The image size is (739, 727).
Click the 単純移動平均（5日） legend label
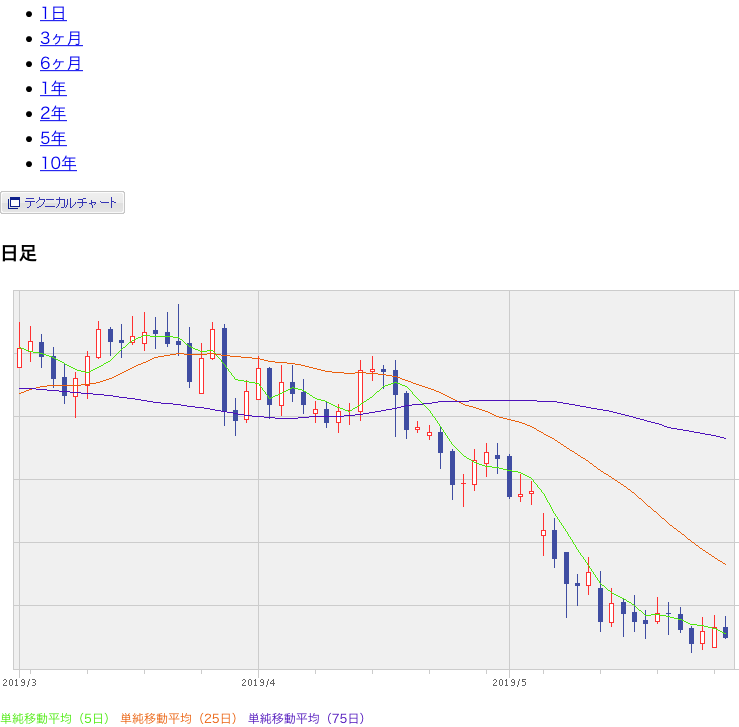pyautogui.click(x=55, y=719)
